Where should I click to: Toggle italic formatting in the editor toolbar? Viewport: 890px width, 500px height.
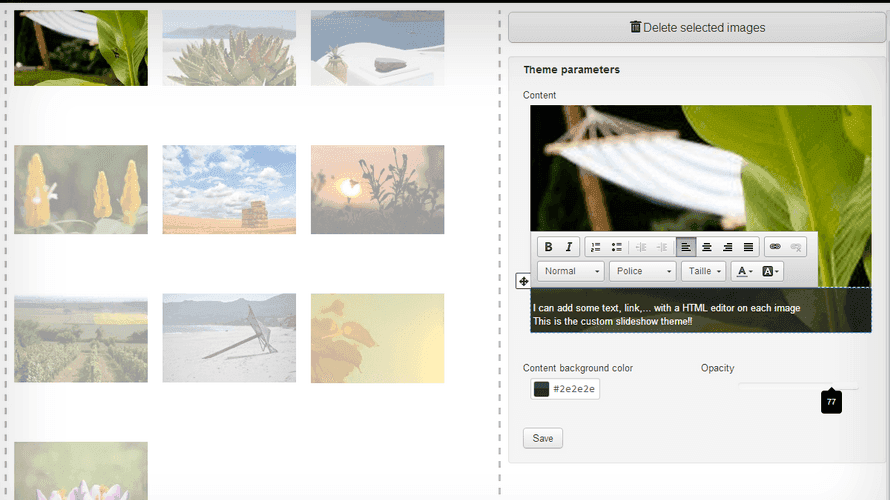point(569,247)
